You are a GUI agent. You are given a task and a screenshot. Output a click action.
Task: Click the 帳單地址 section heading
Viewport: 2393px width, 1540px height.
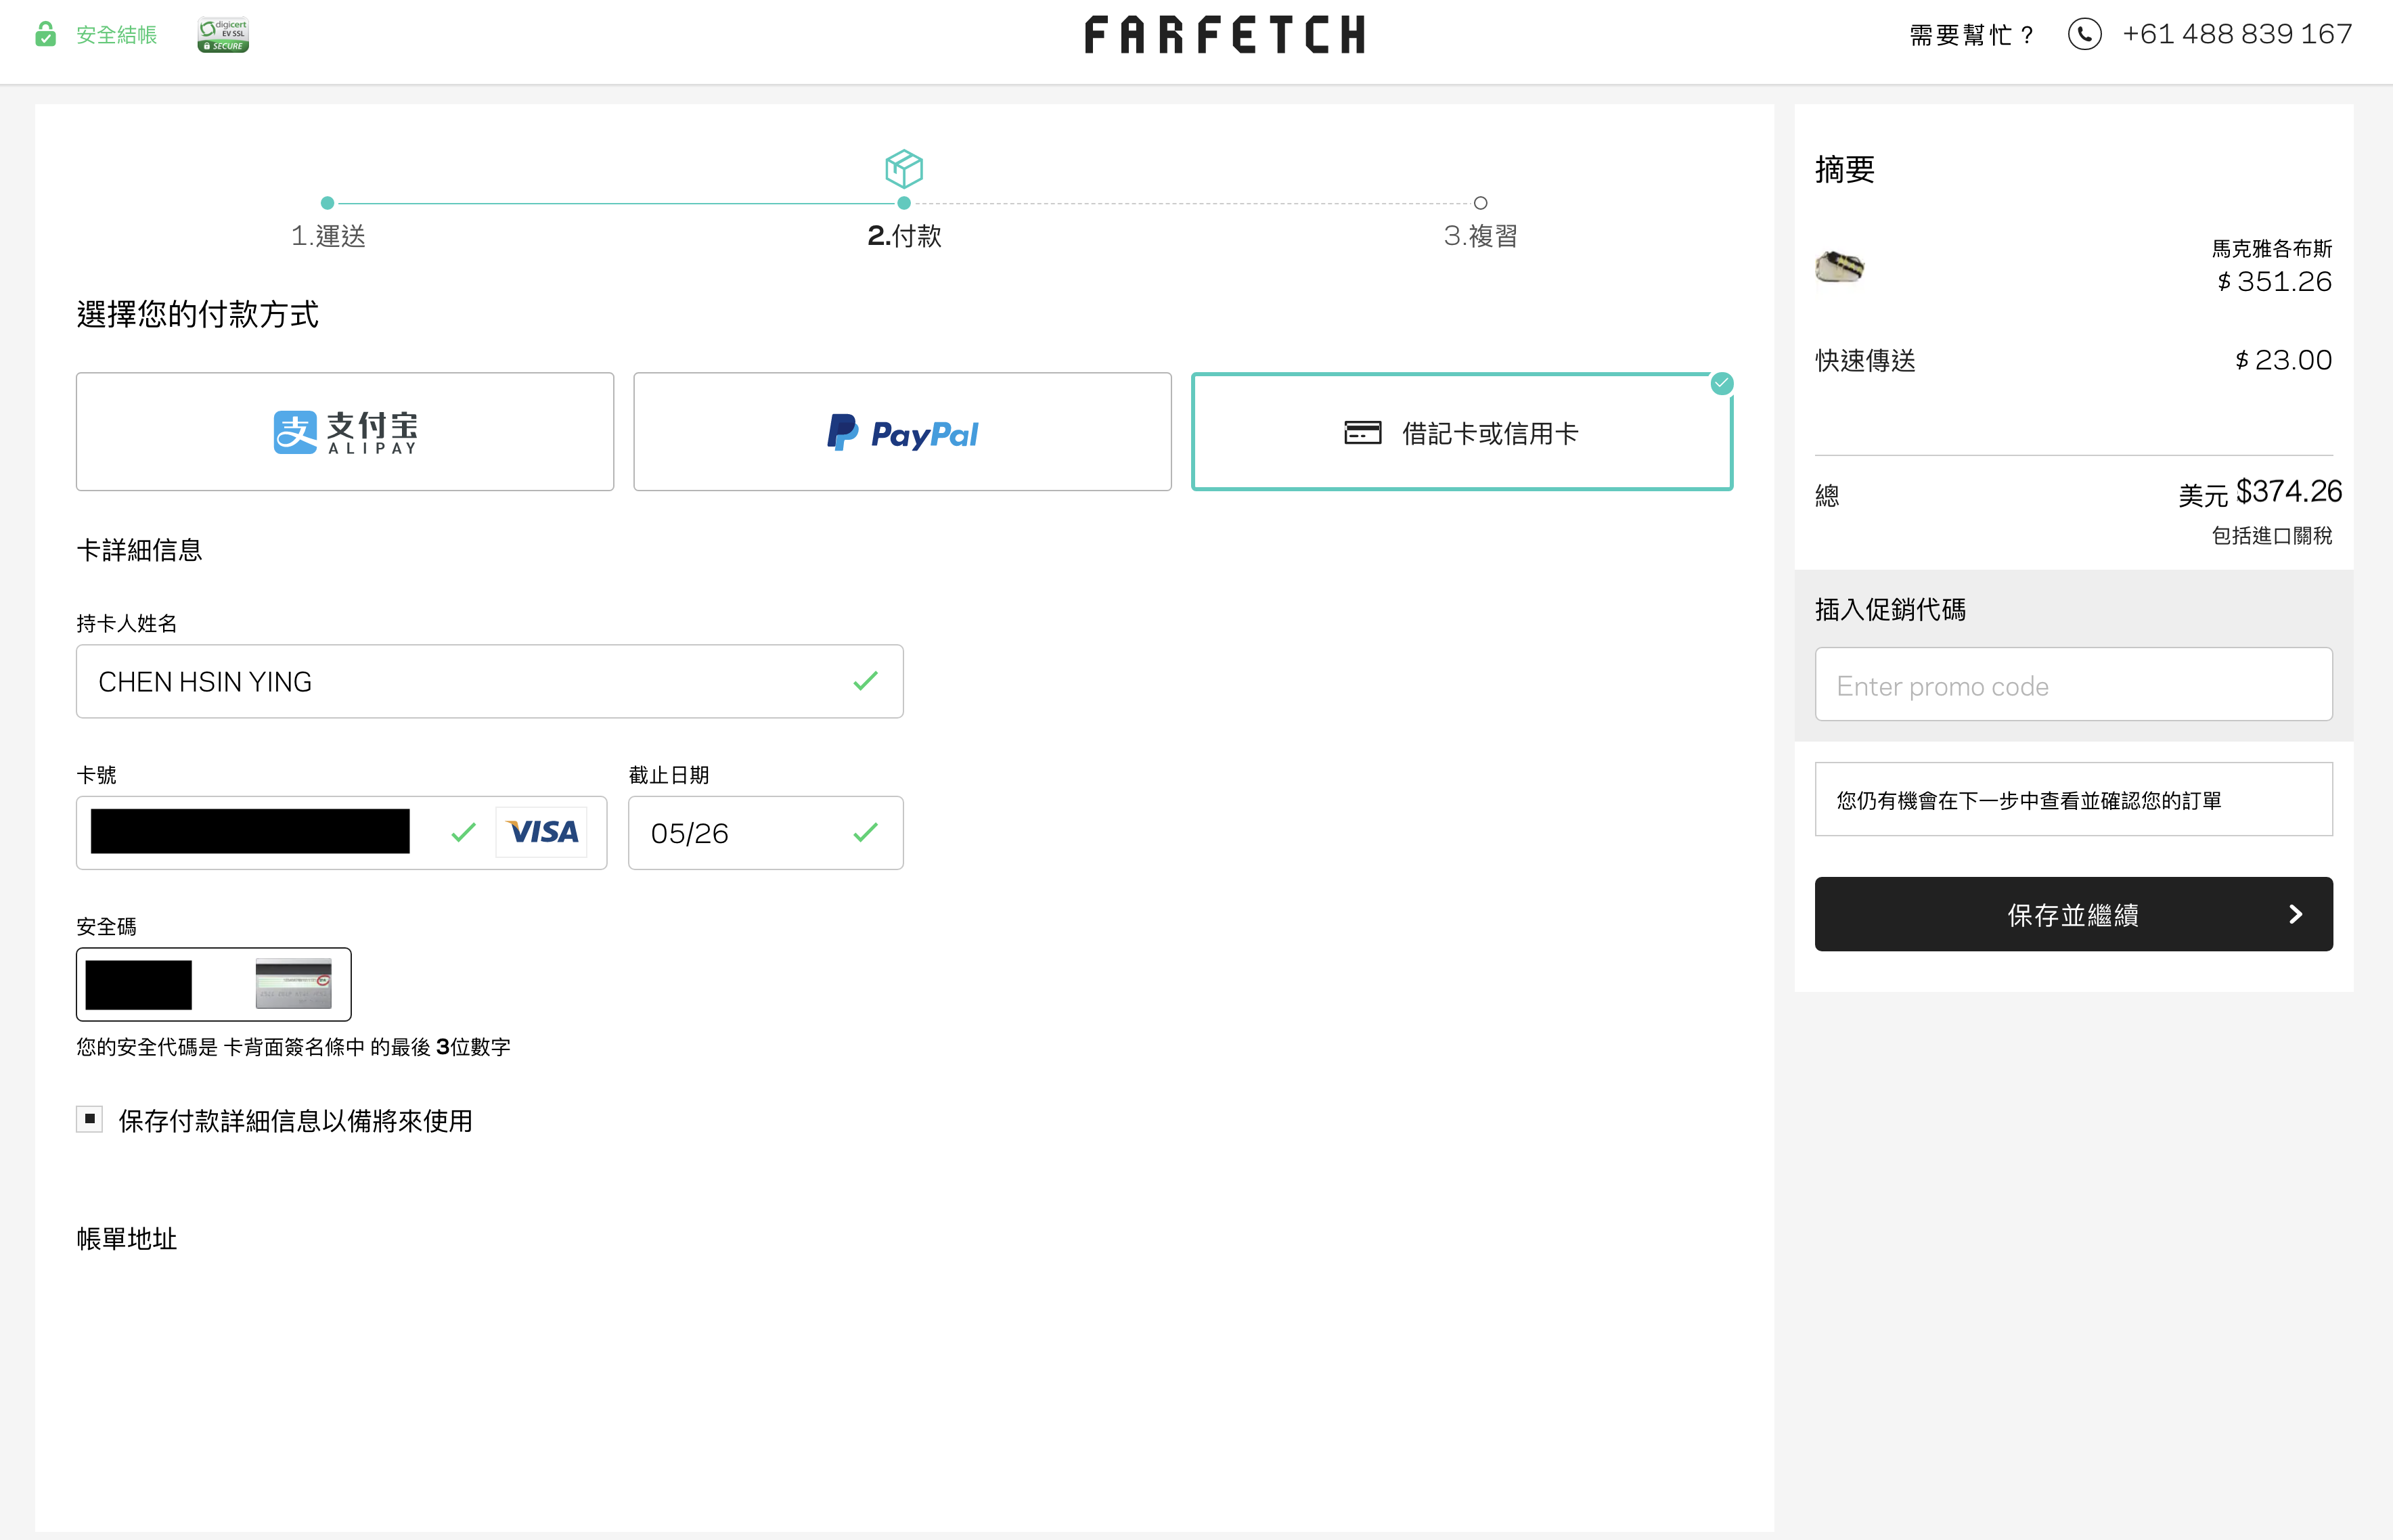(x=127, y=1239)
